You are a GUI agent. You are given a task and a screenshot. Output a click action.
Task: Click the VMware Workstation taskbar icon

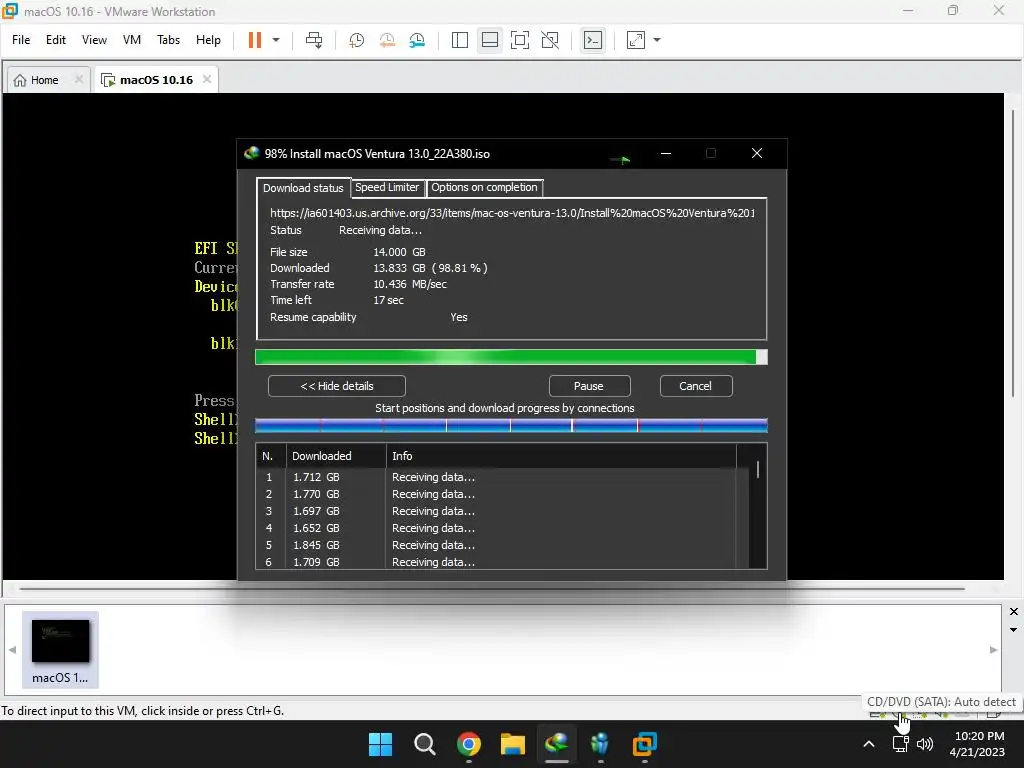click(645, 744)
